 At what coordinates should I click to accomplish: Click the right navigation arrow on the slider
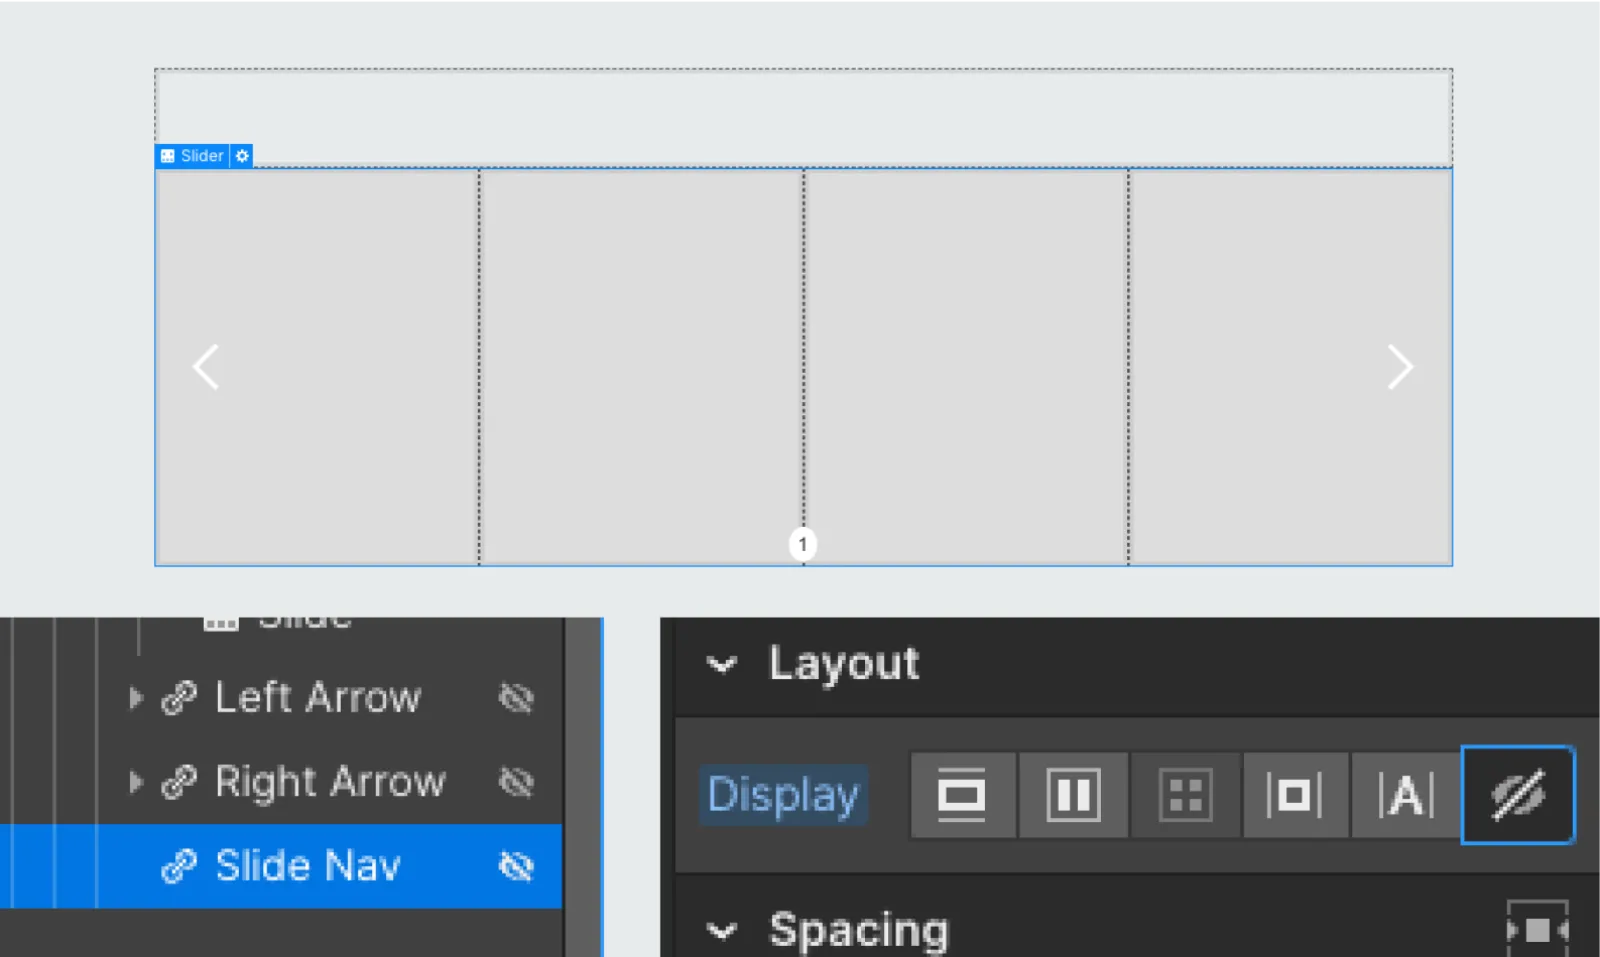(1400, 366)
